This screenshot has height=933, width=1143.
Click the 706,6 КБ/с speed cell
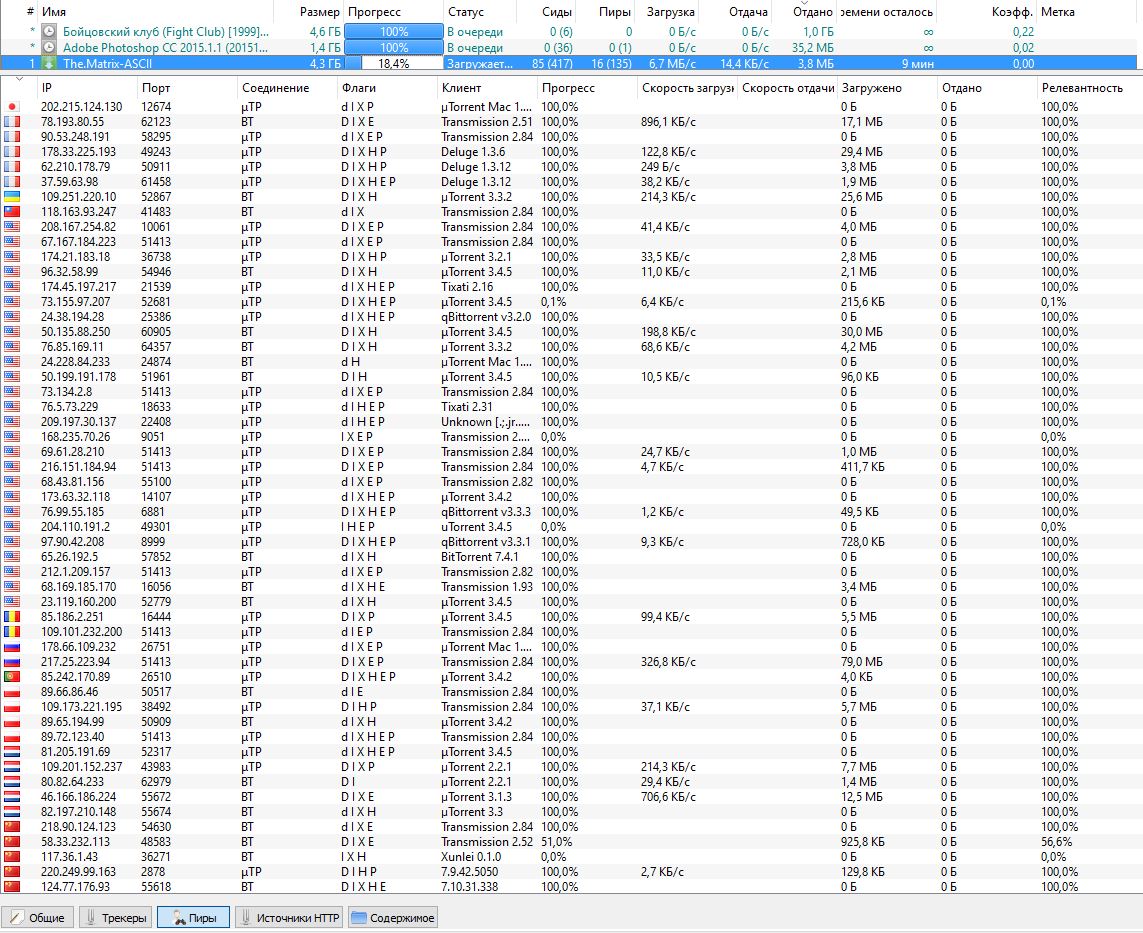[x=668, y=797]
